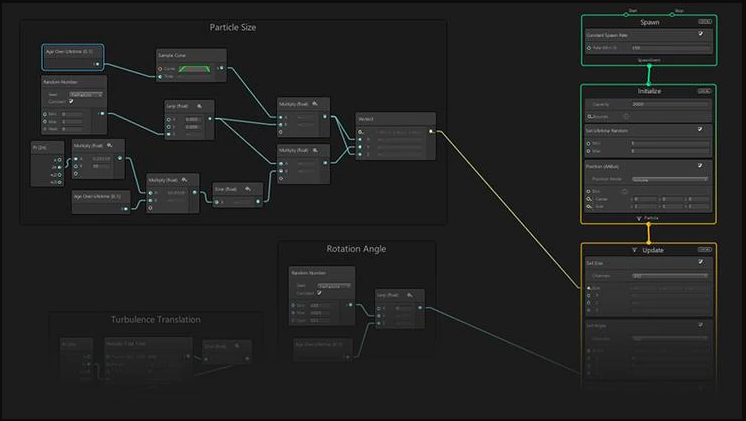Viewport: 746px width, 421px height.
Task: Click the Stop input port above Spawn
Action: 679,12
